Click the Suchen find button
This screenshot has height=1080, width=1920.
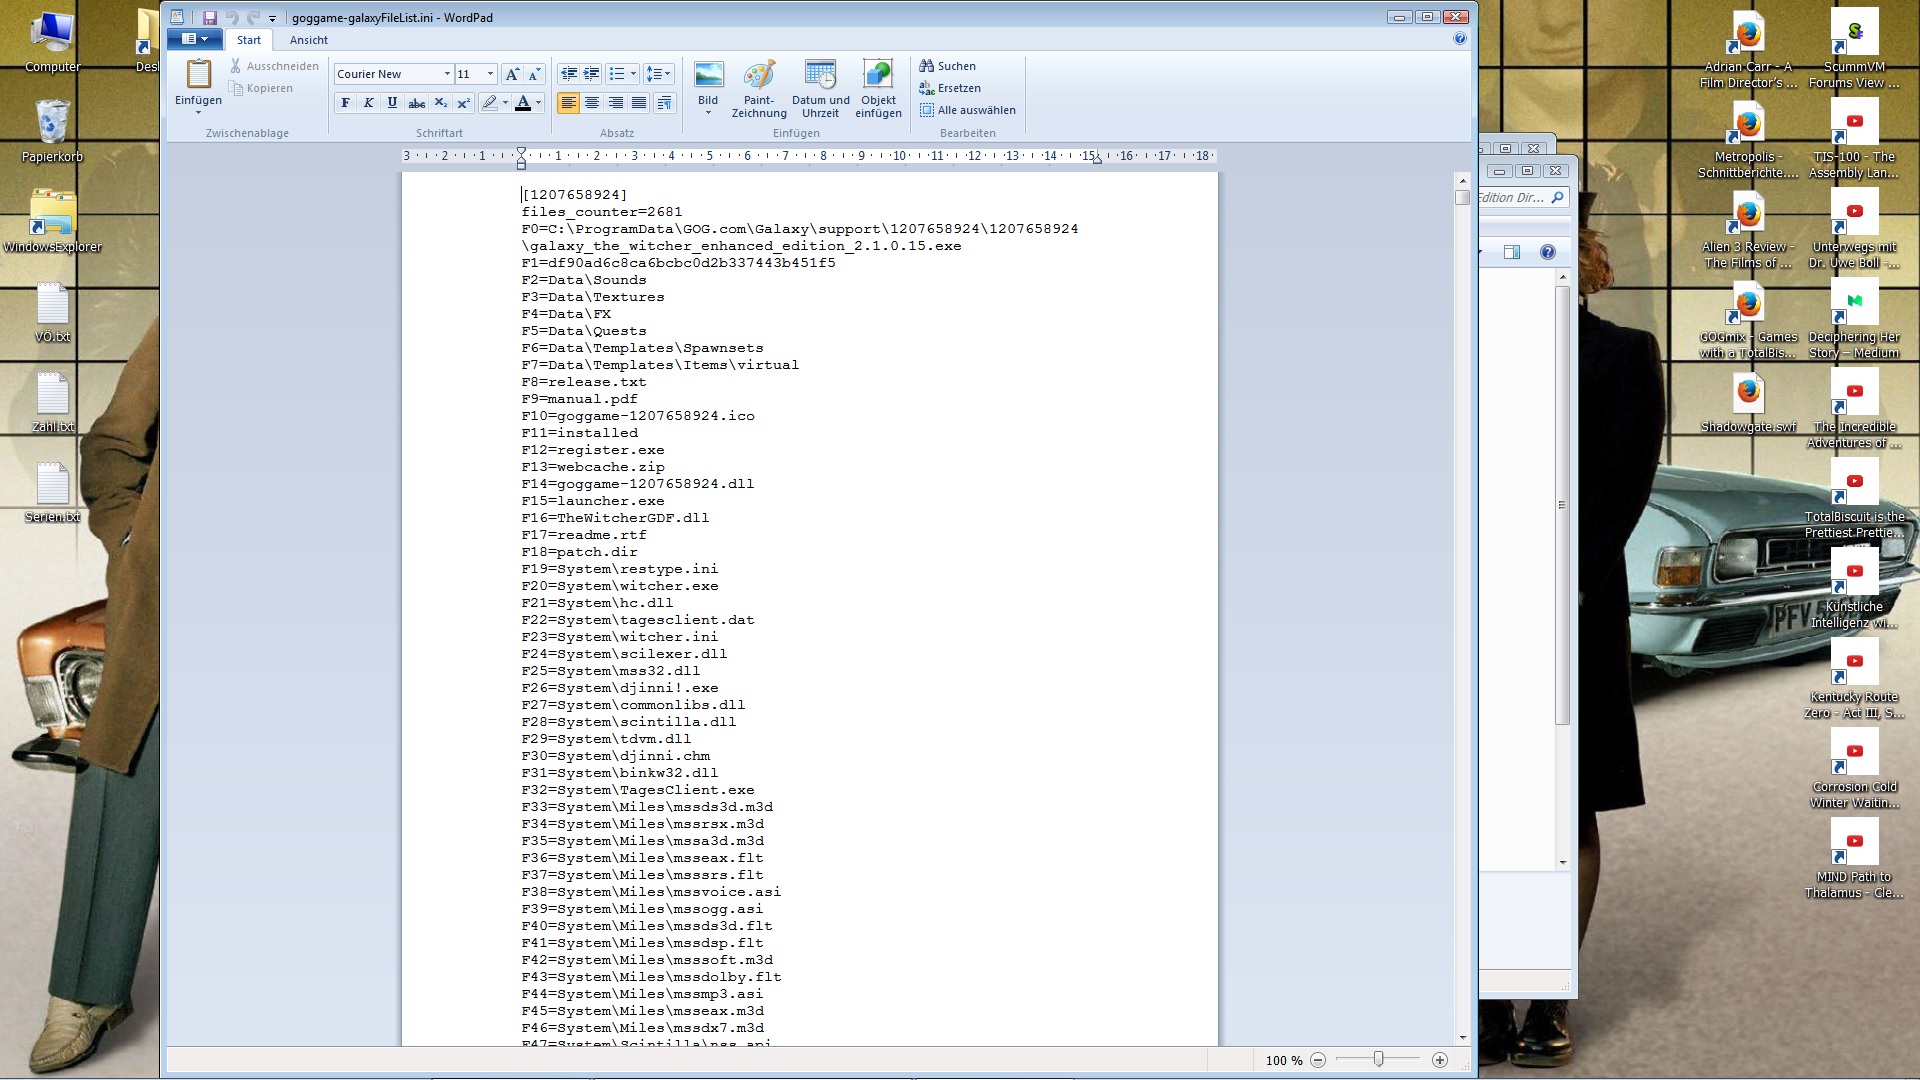[x=947, y=66]
